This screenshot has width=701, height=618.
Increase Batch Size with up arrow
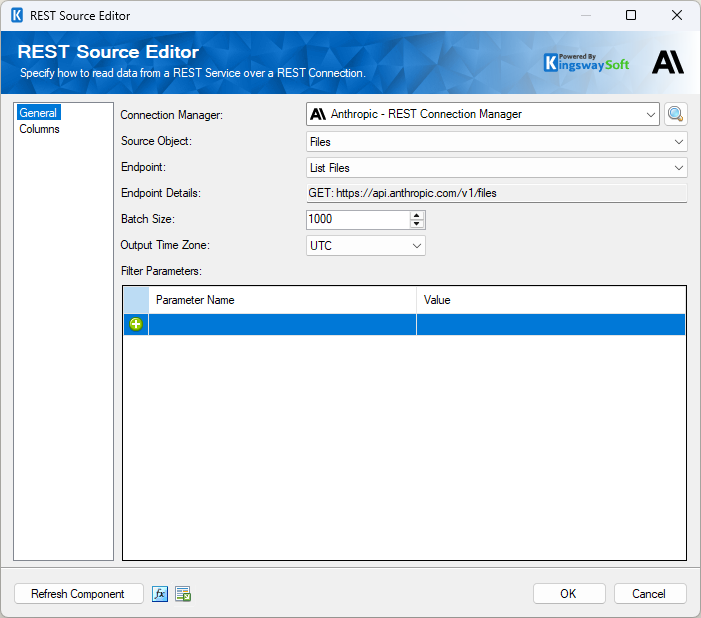tap(417, 215)
